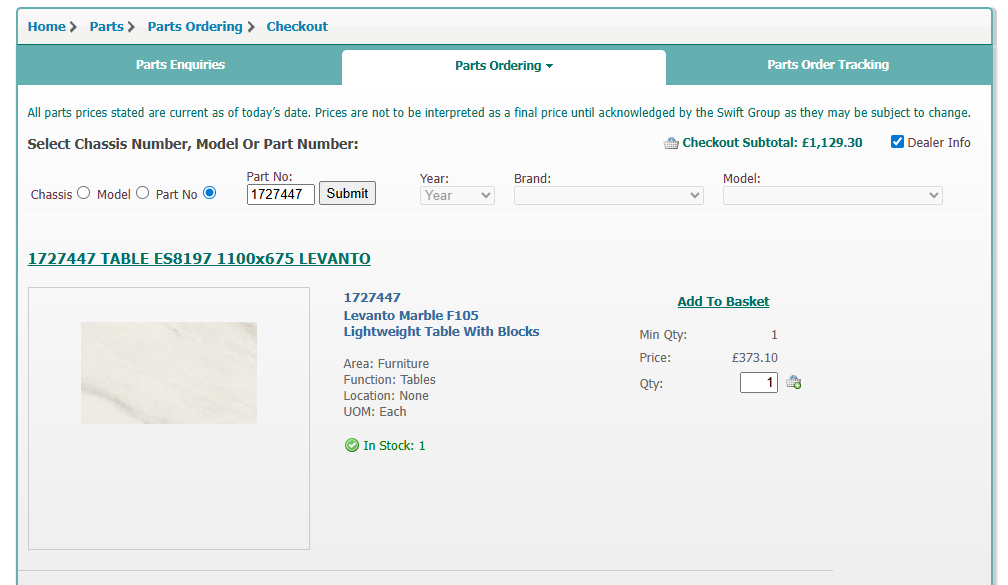Switch to the Parts Enquiries tab
The width and height of the screenshot is (1008, 585).
(x=180, y=65)
